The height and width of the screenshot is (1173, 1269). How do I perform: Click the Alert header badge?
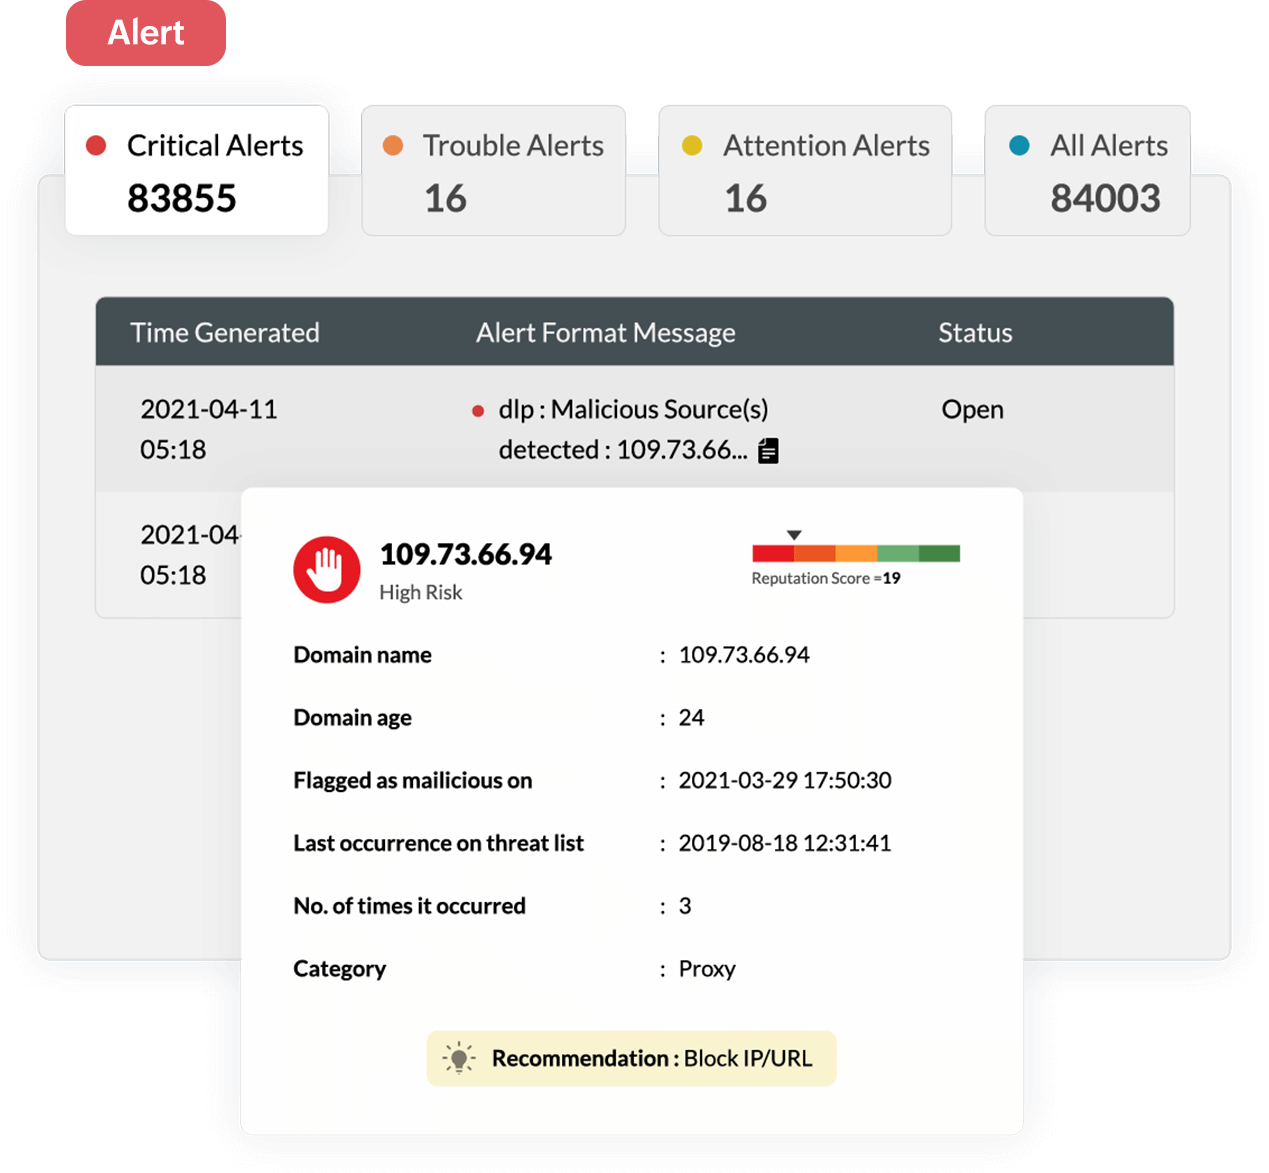145,32
